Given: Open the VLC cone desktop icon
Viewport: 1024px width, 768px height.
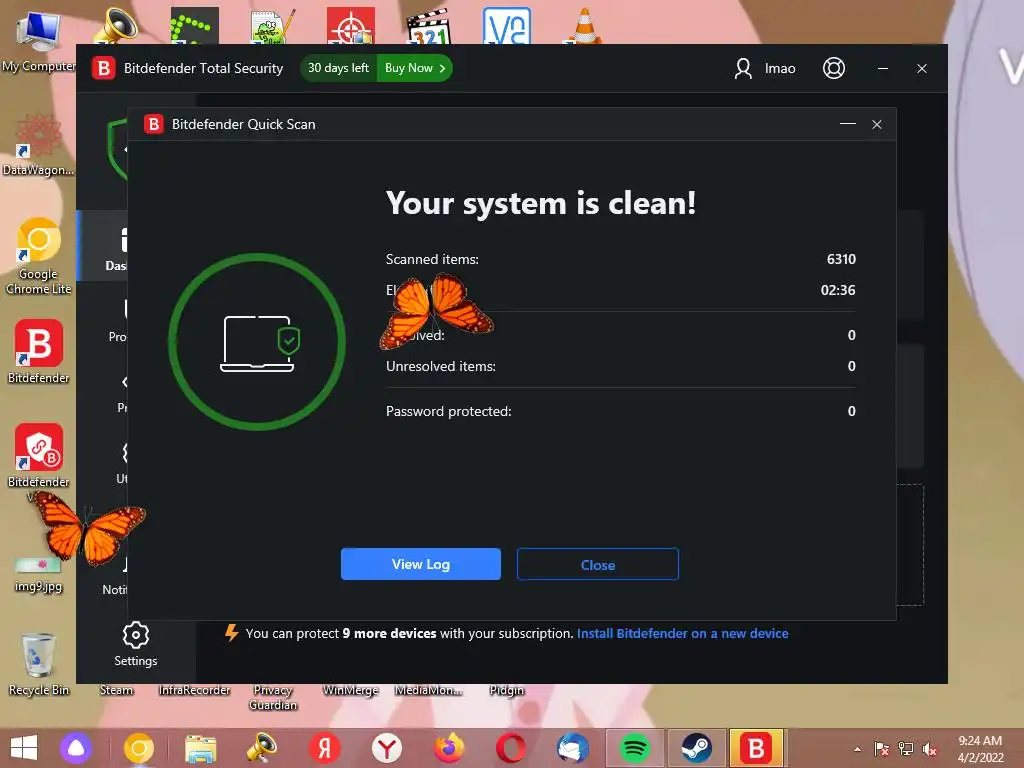Looking at the screenshot, I should 584,26.
